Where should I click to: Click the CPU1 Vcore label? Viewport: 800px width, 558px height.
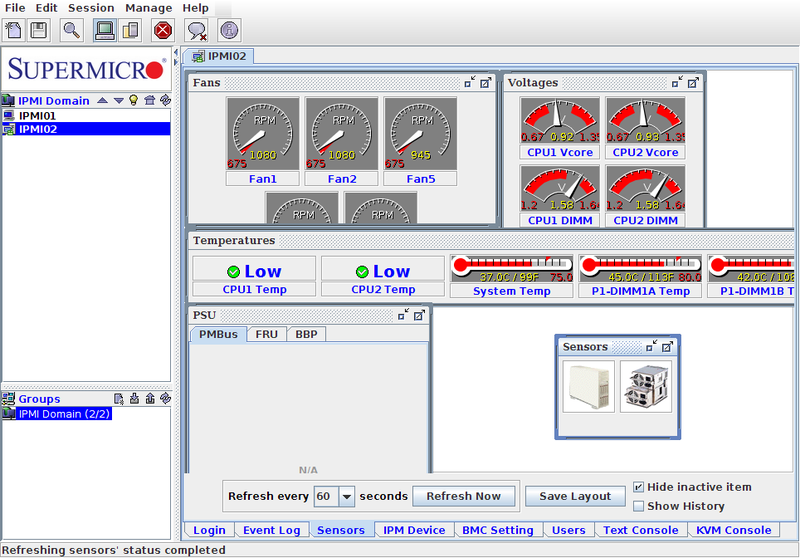point(560,152)
